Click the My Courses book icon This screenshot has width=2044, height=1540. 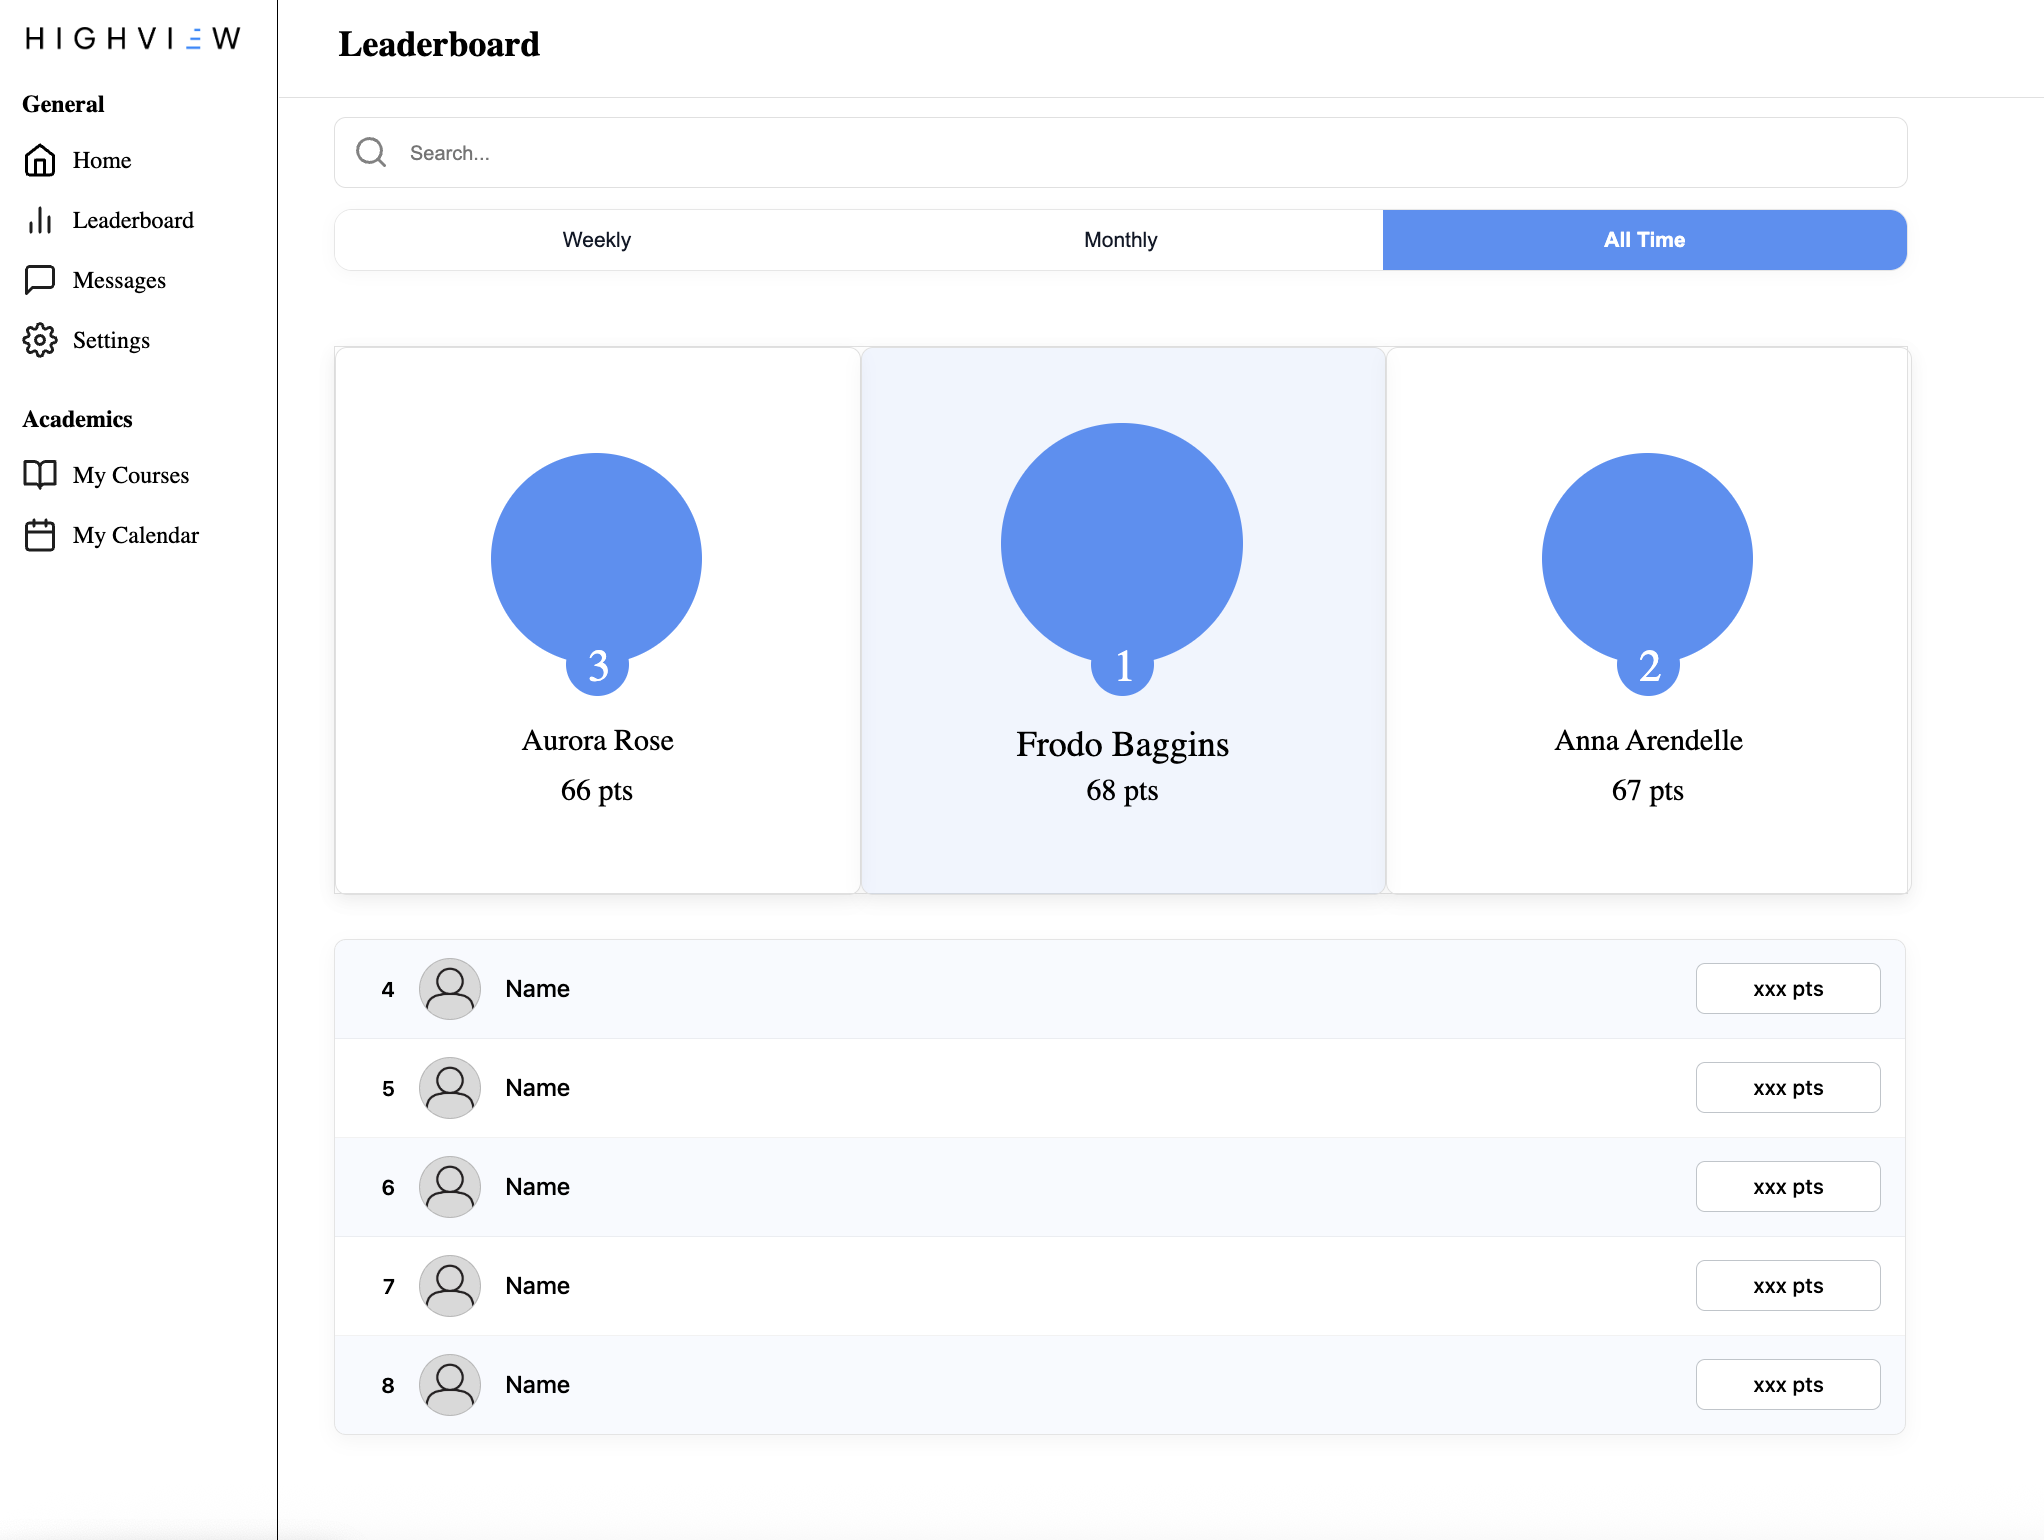(x=40, y=474)
